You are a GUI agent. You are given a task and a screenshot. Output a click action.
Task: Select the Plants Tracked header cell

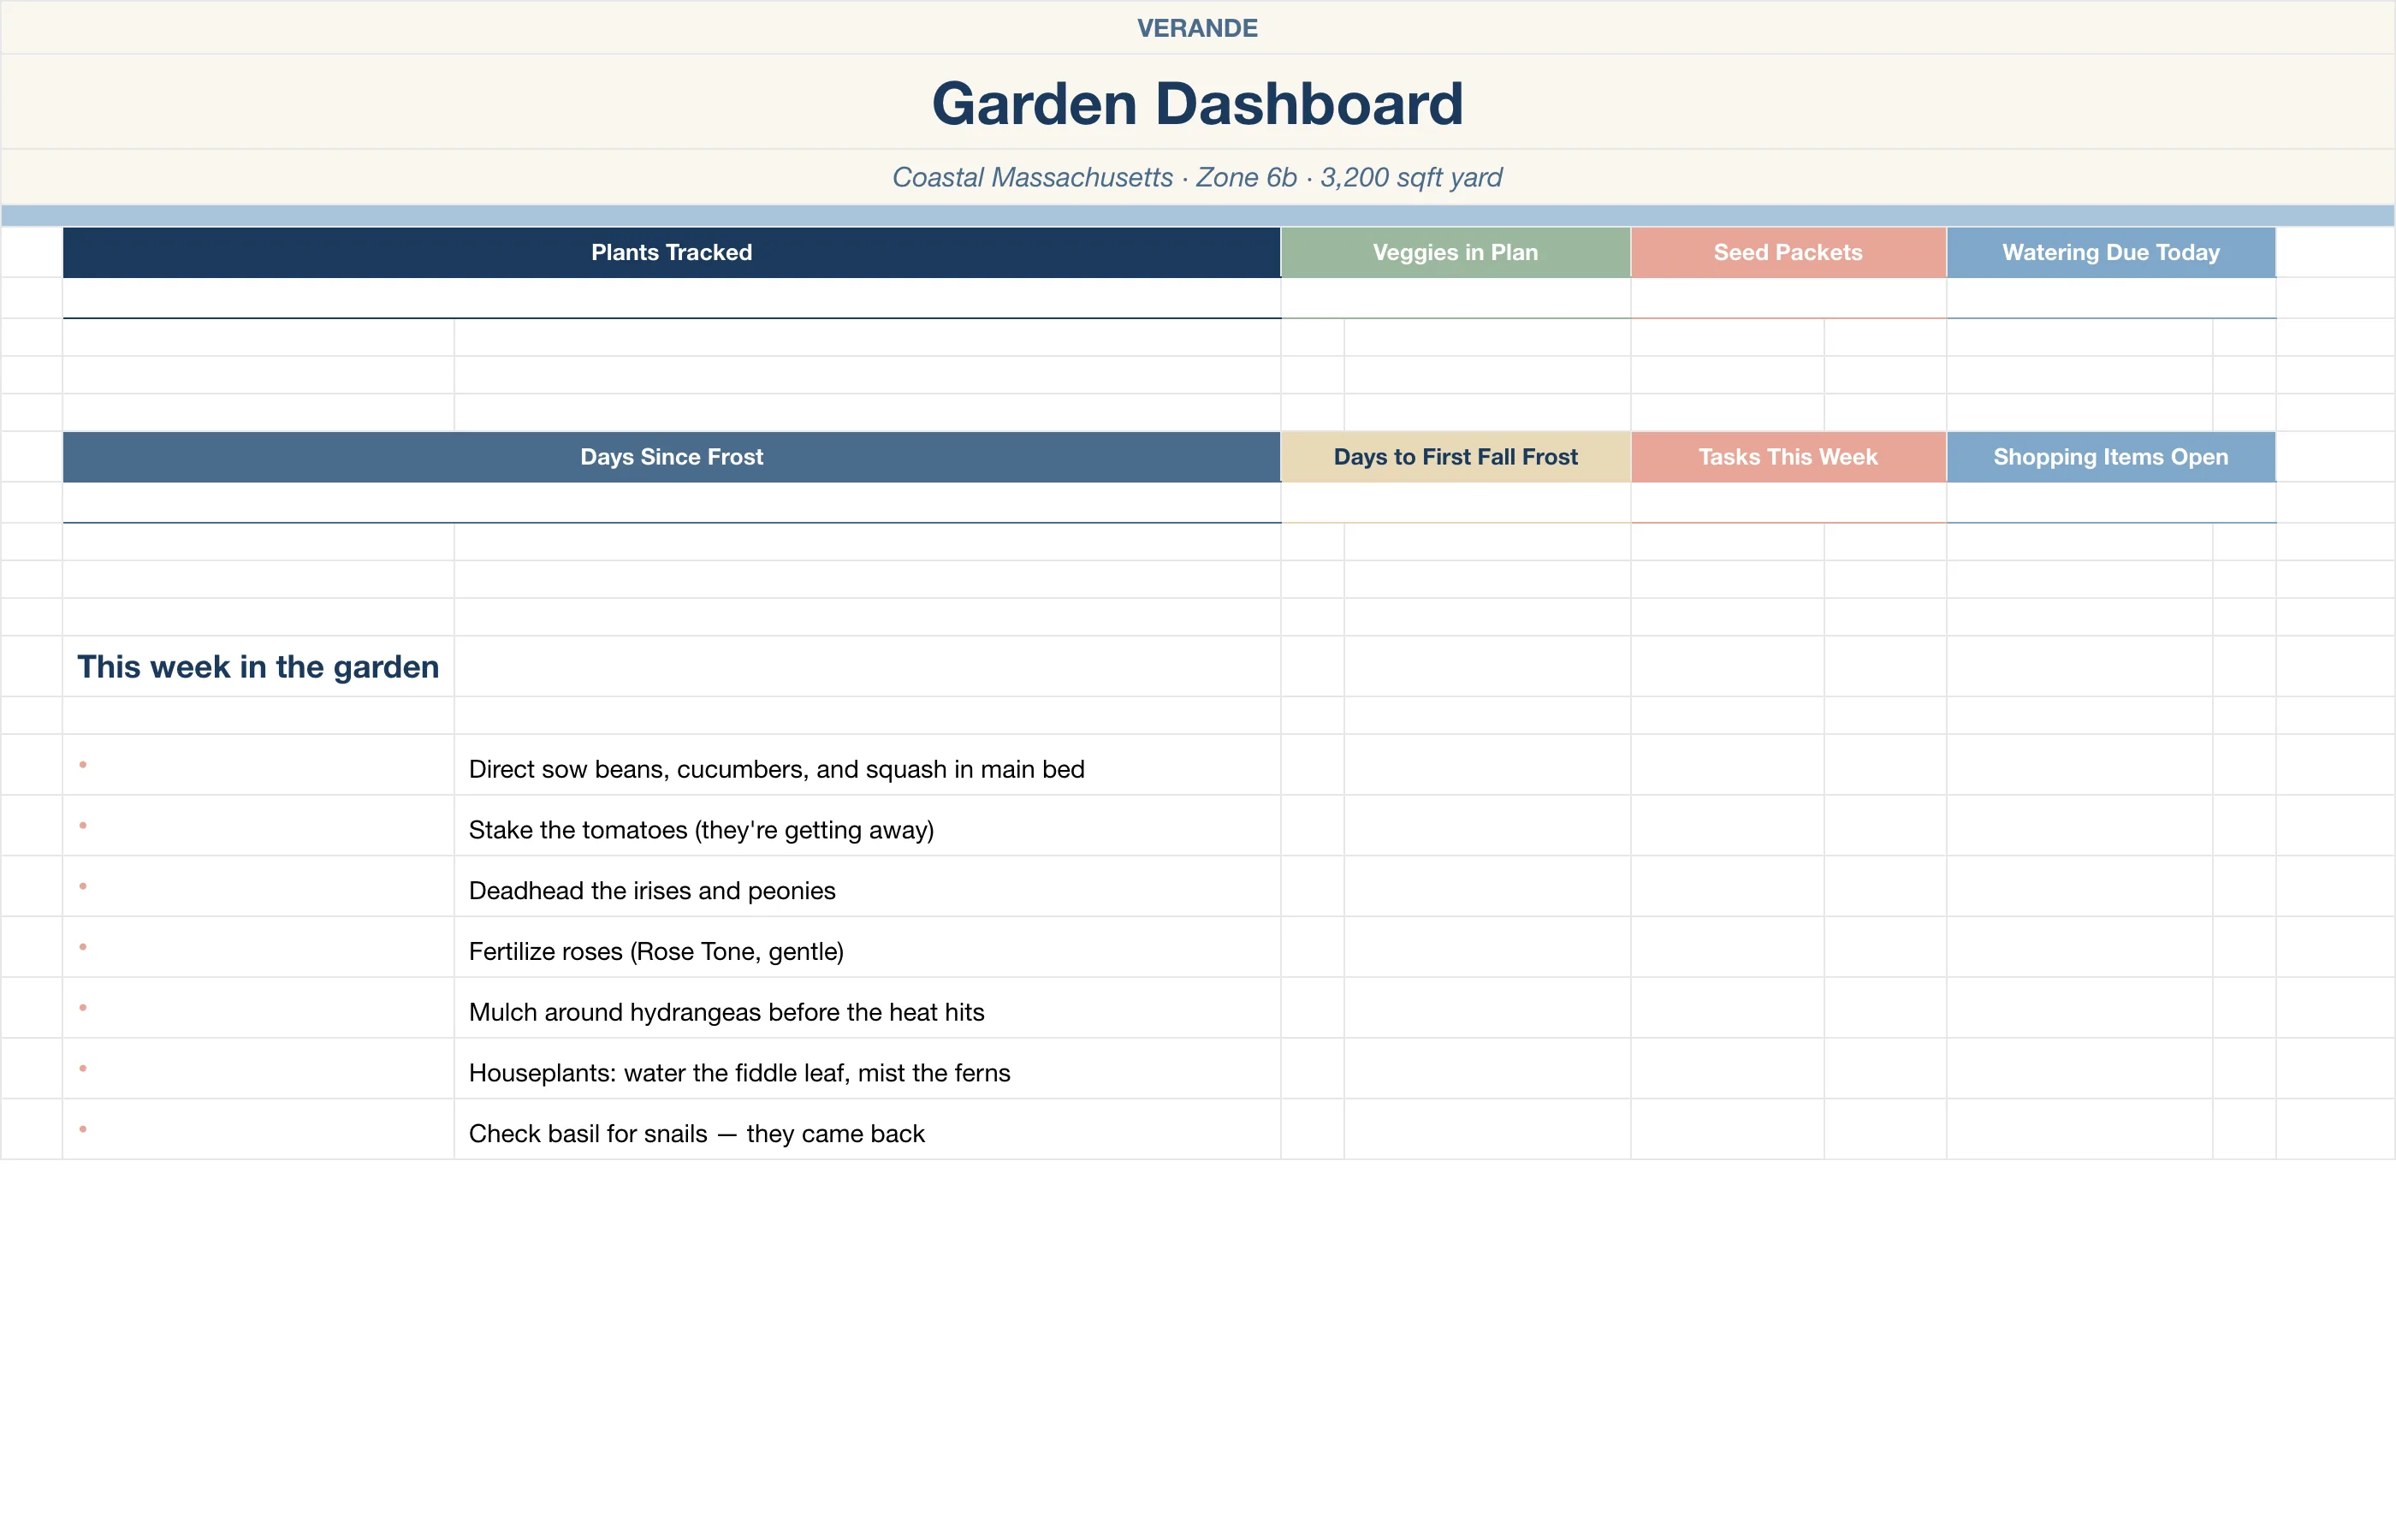671,252
